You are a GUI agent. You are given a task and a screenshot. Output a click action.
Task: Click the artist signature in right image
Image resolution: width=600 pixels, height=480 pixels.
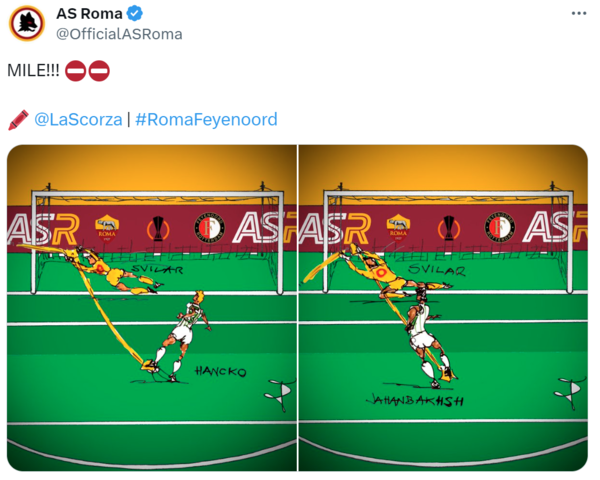pyautogui.click(x=569, y=393)
